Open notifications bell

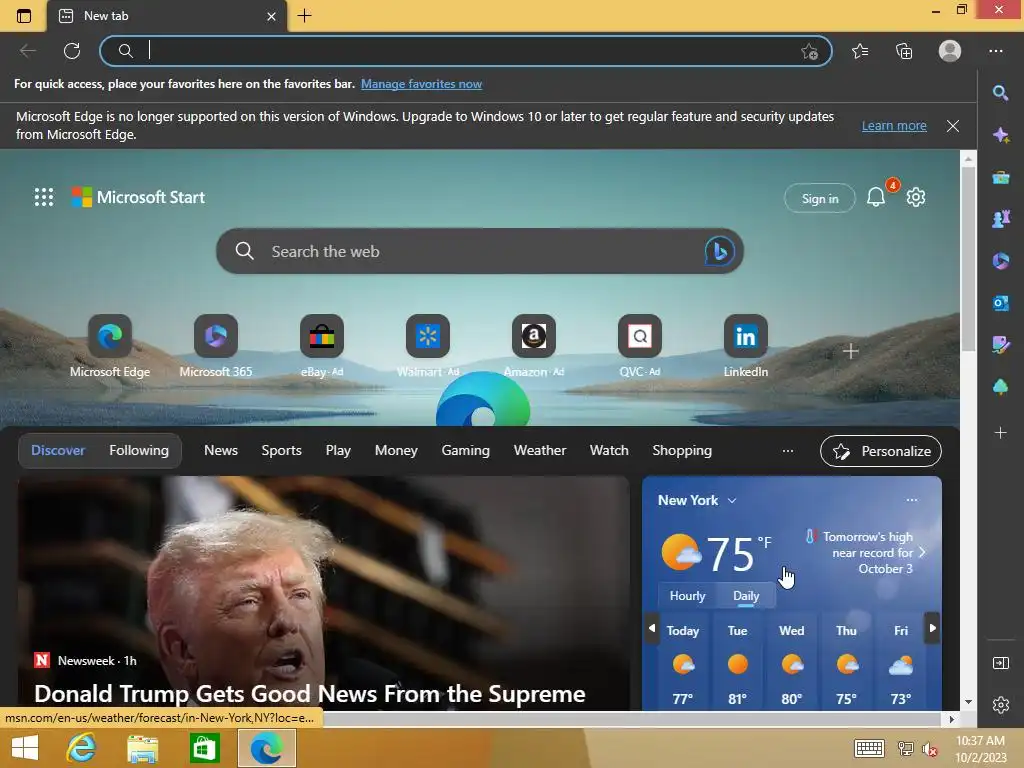(x=876, y=197)
